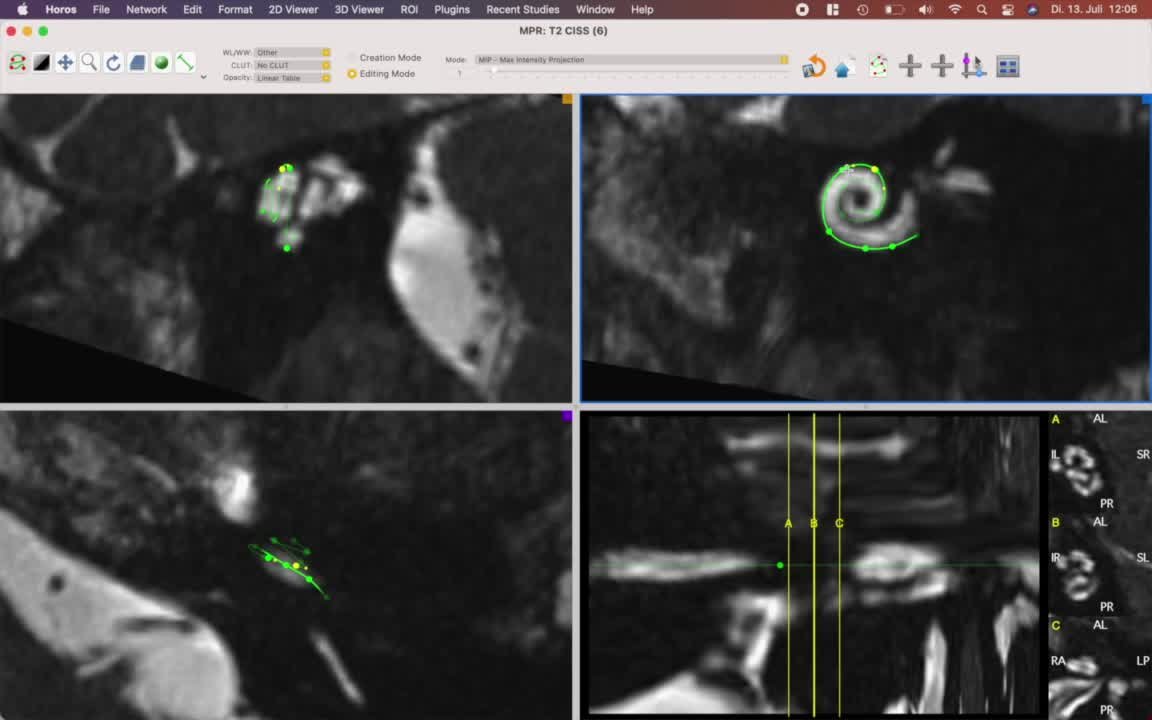
Task: Open the Mode projection dropdown
Action: click(632, 60)
